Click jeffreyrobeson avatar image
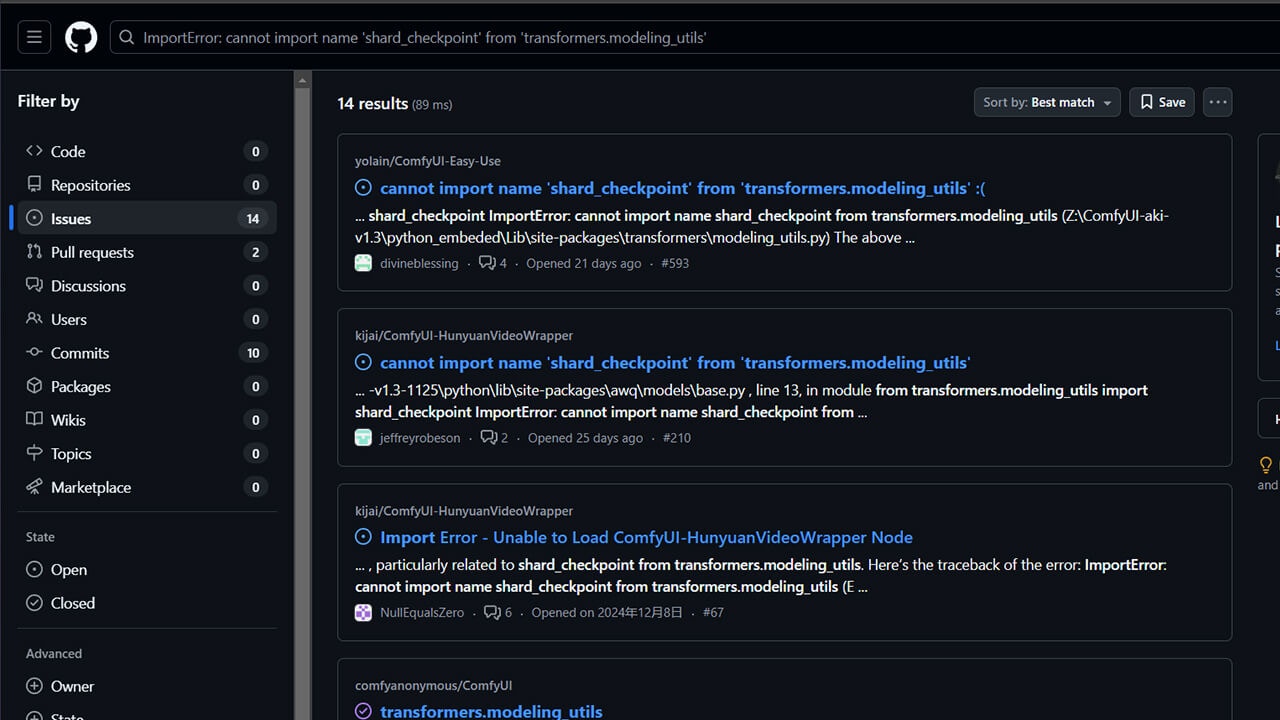This screenshot has width=1280, height=720. 363,438
